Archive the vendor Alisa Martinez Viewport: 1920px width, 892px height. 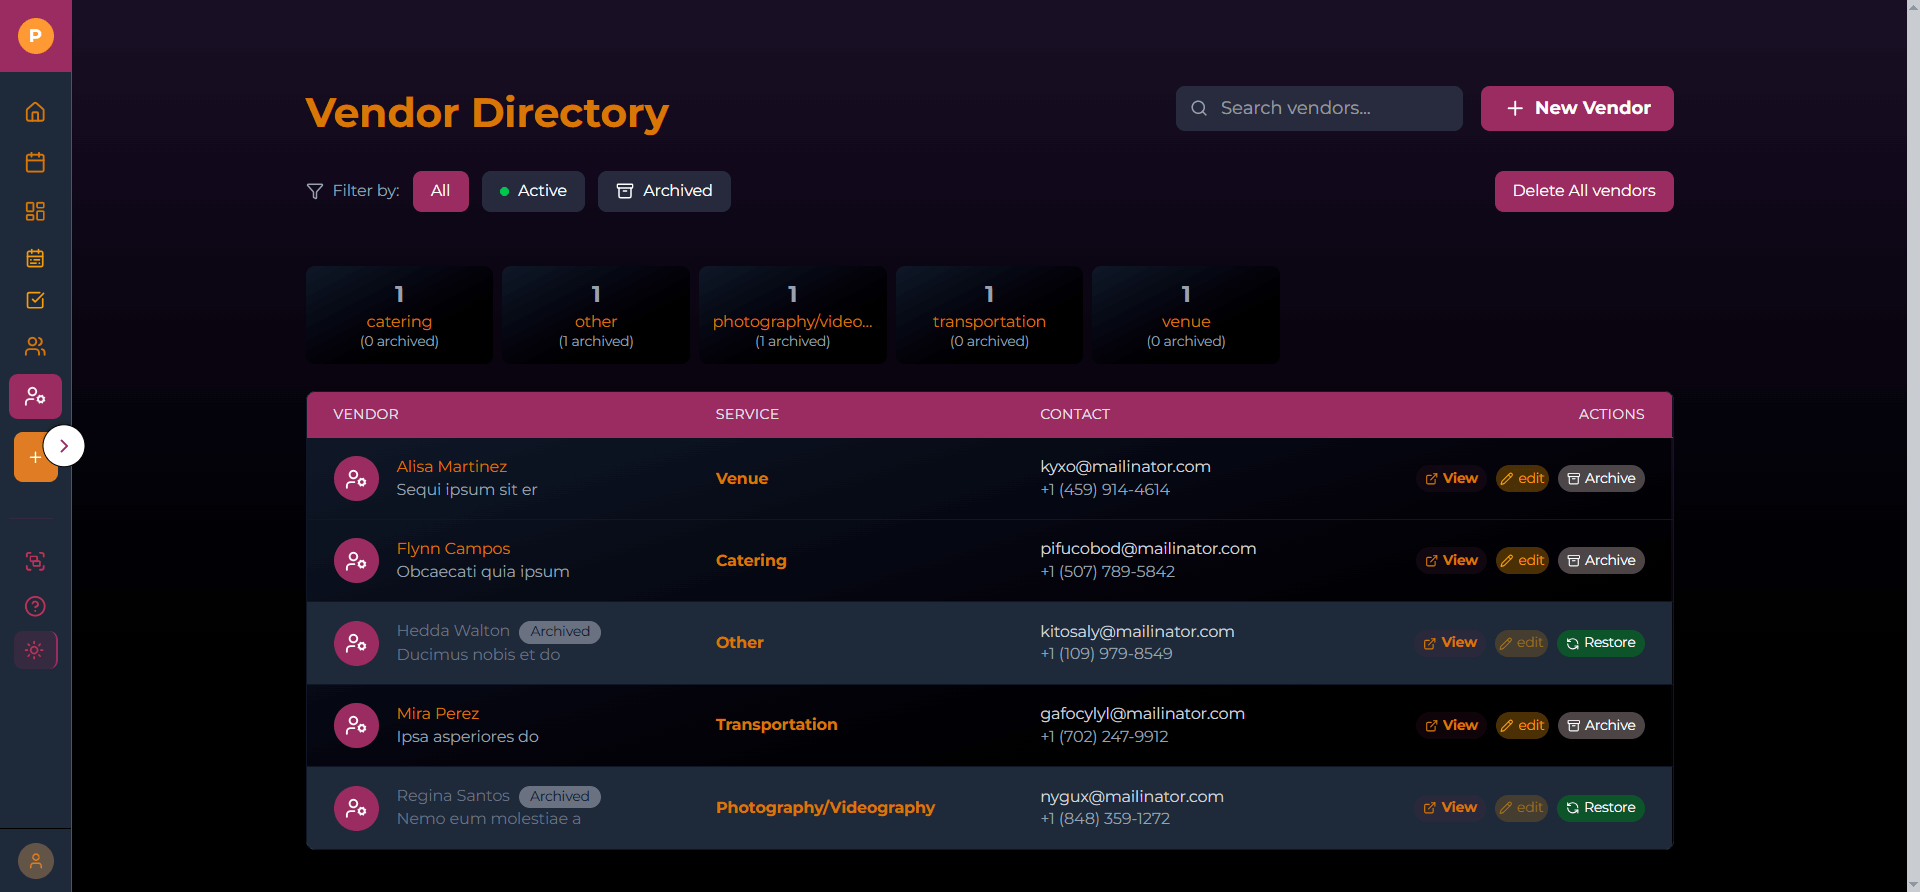click(1600, 479)
